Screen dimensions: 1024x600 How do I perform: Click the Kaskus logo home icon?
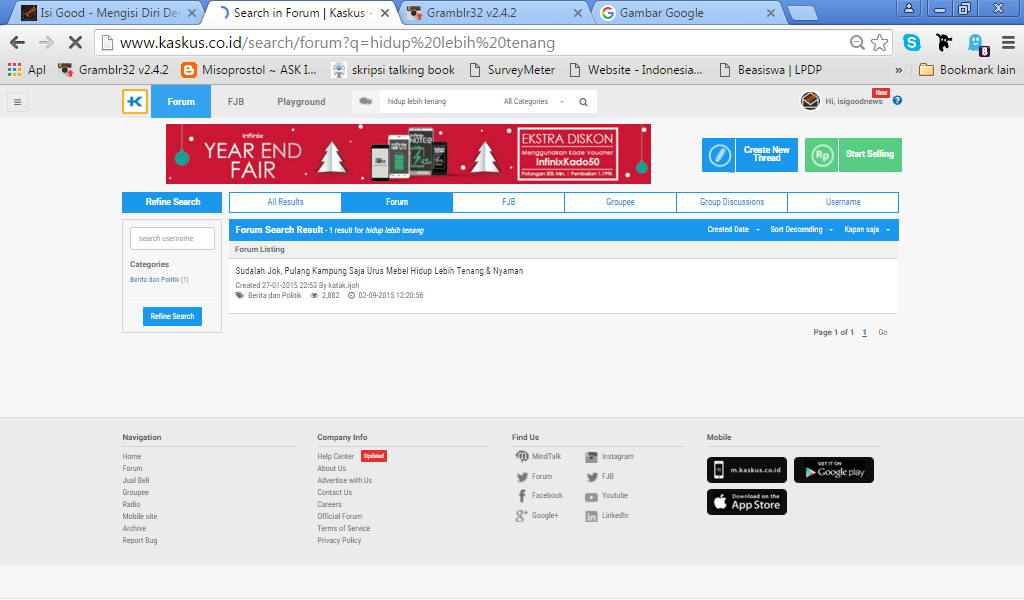point(135,102)
